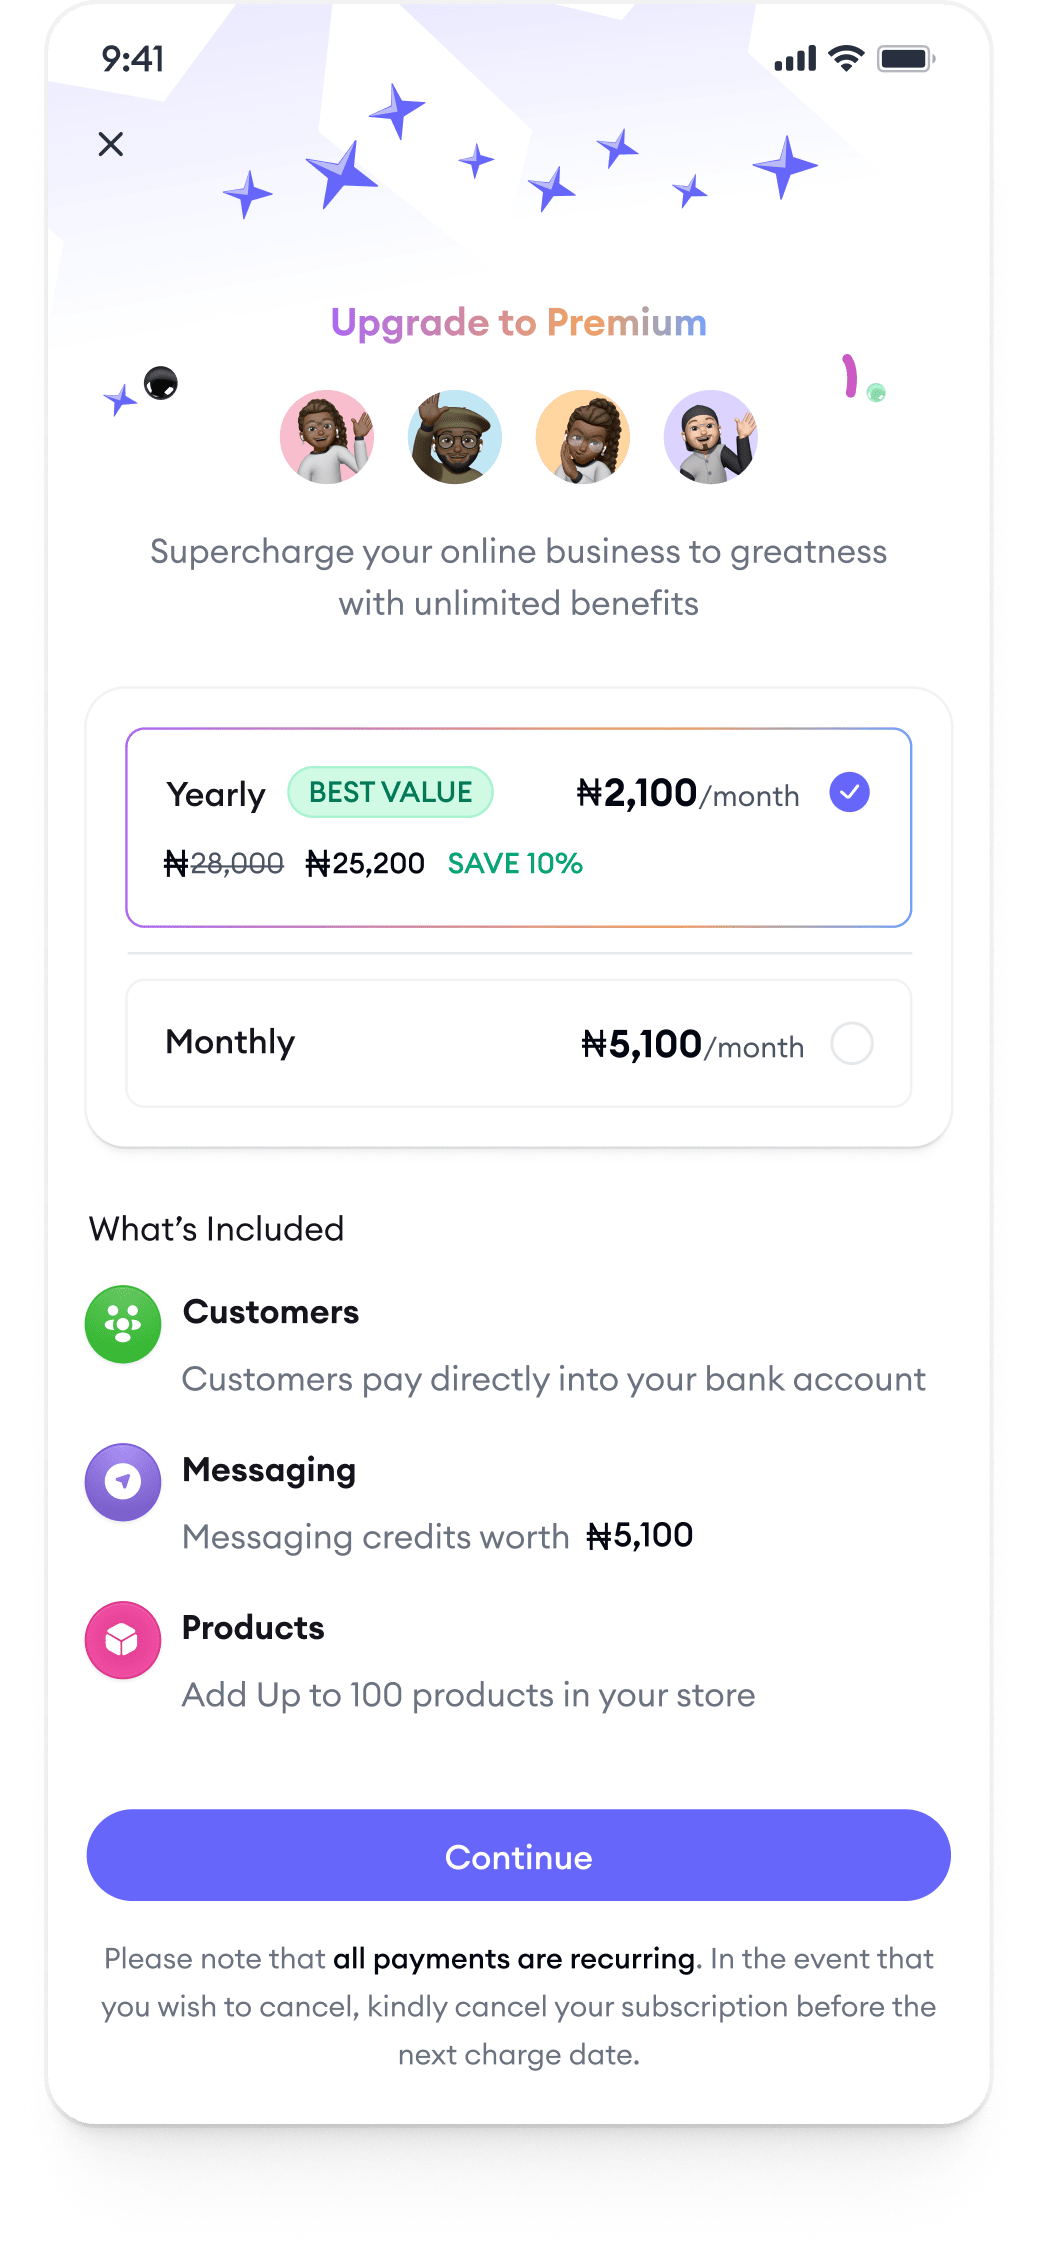The height and width of the screenshot is (2252, 1038).
Task: Choose the Yearly plan card
Action: 518,828
